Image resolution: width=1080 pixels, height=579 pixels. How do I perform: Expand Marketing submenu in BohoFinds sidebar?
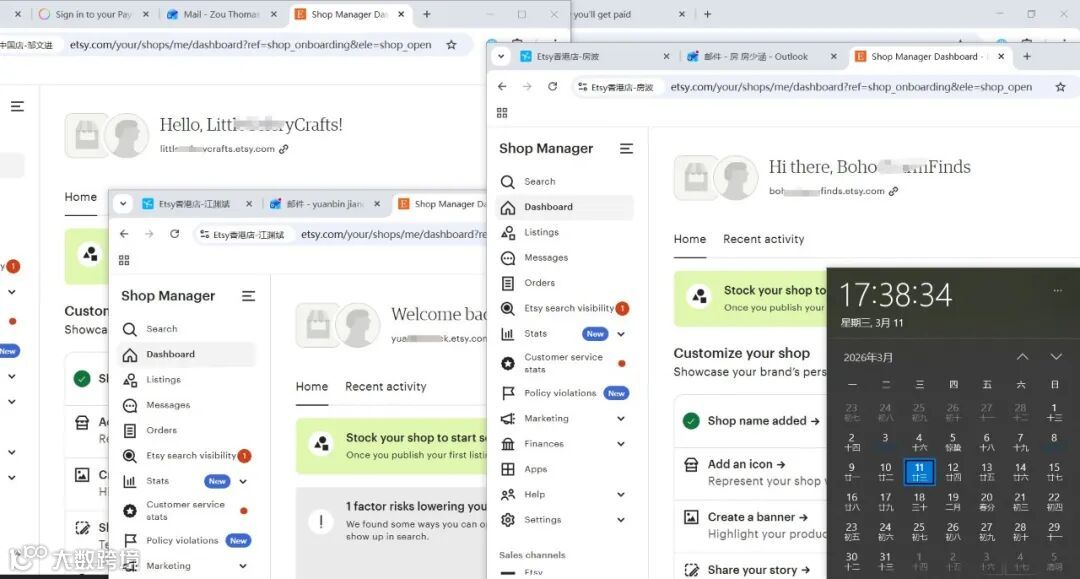[x=621, y=419]
